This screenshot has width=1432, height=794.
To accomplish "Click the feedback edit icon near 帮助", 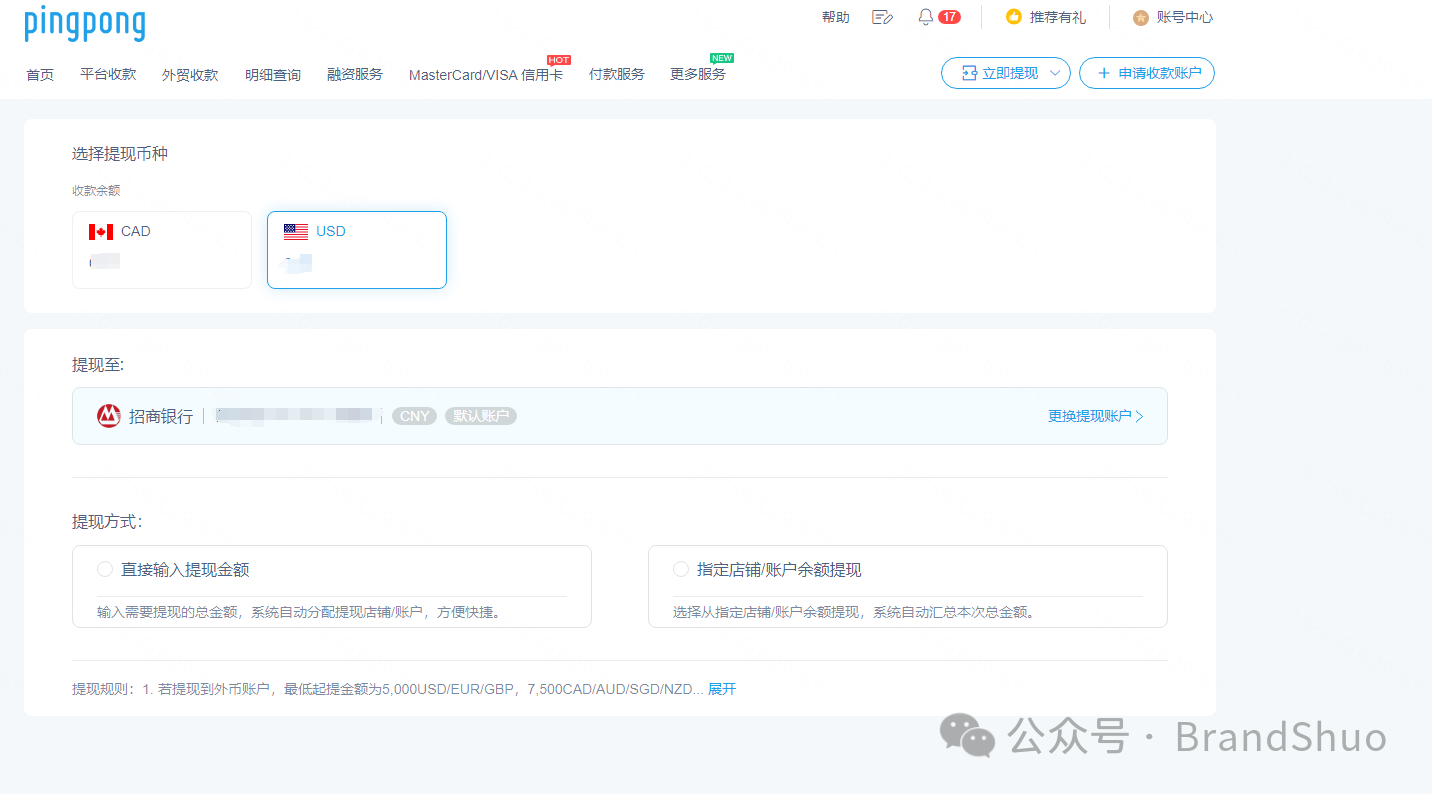I will point(881,16).
